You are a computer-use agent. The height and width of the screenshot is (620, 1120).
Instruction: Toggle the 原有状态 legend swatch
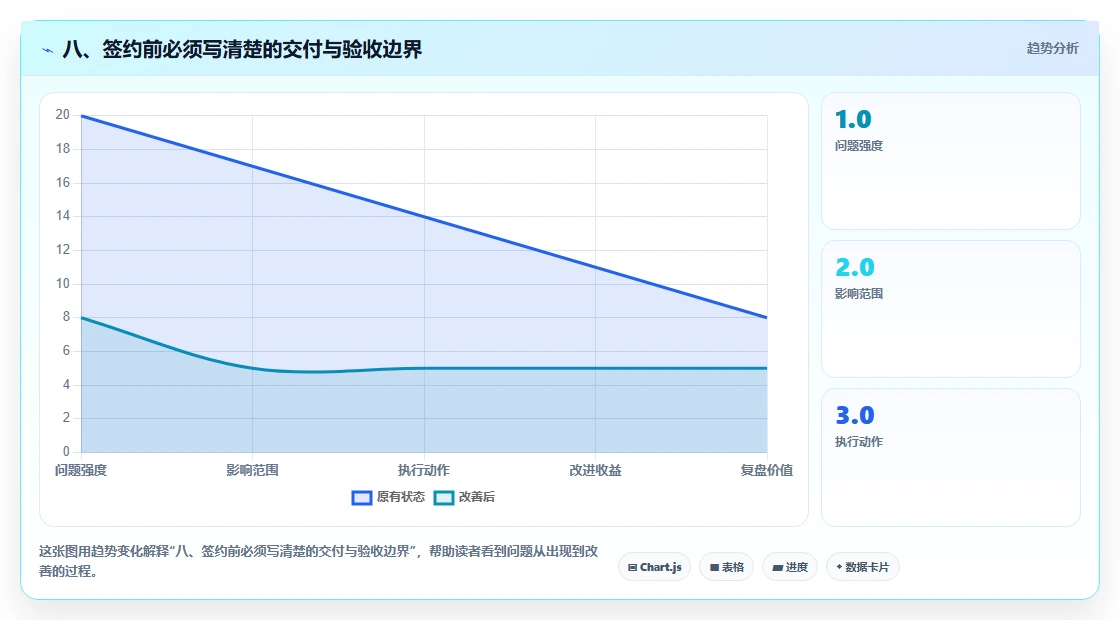tap(362, 498)
